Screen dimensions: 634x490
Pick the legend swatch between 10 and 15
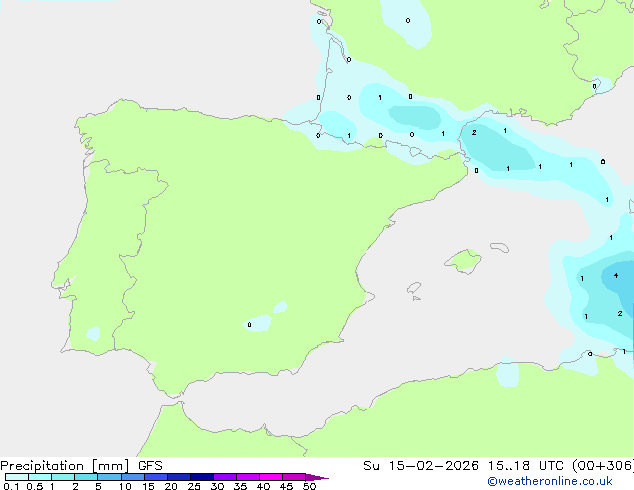[x=132, y=477]
